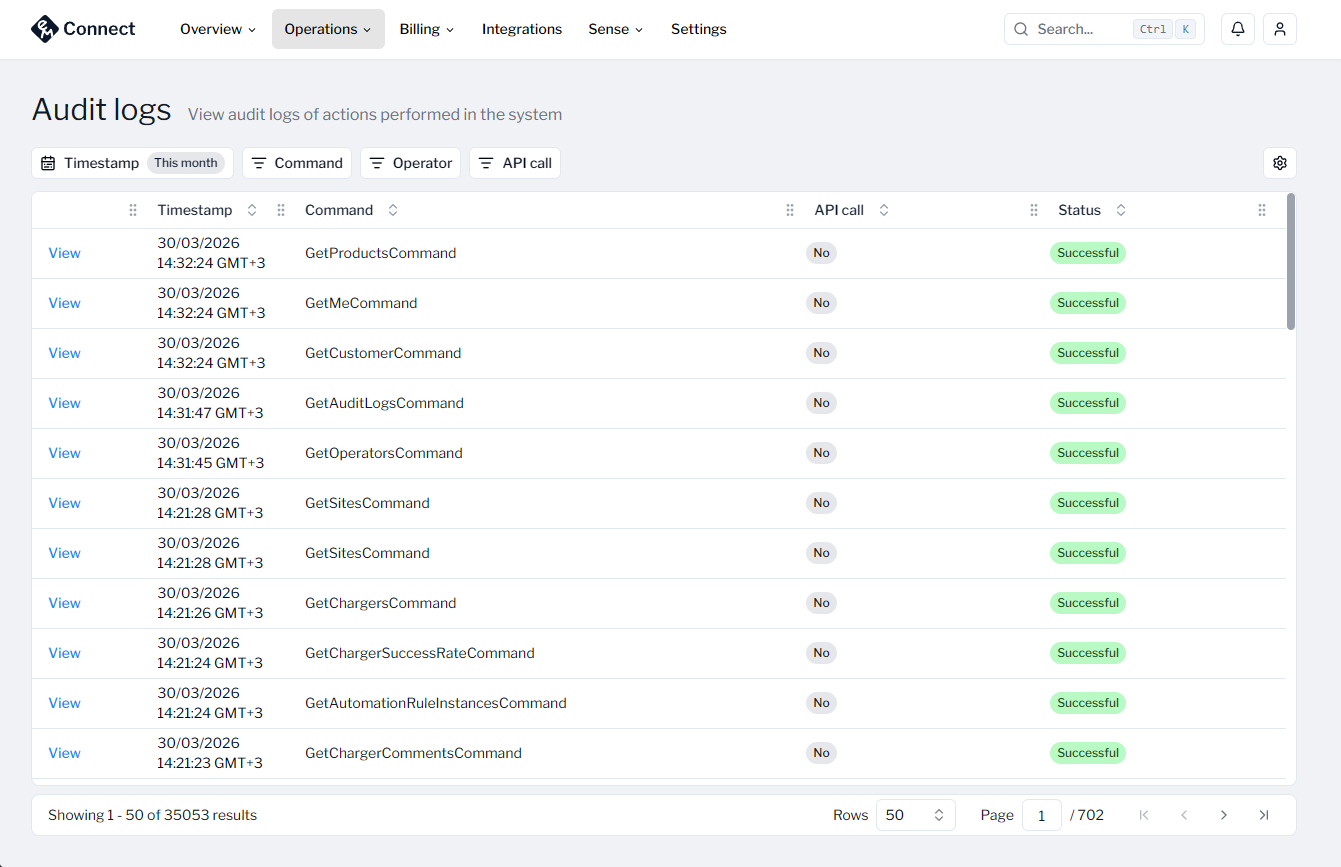
Task: Go to the Integrations page
Action: [x=521, y=29]
